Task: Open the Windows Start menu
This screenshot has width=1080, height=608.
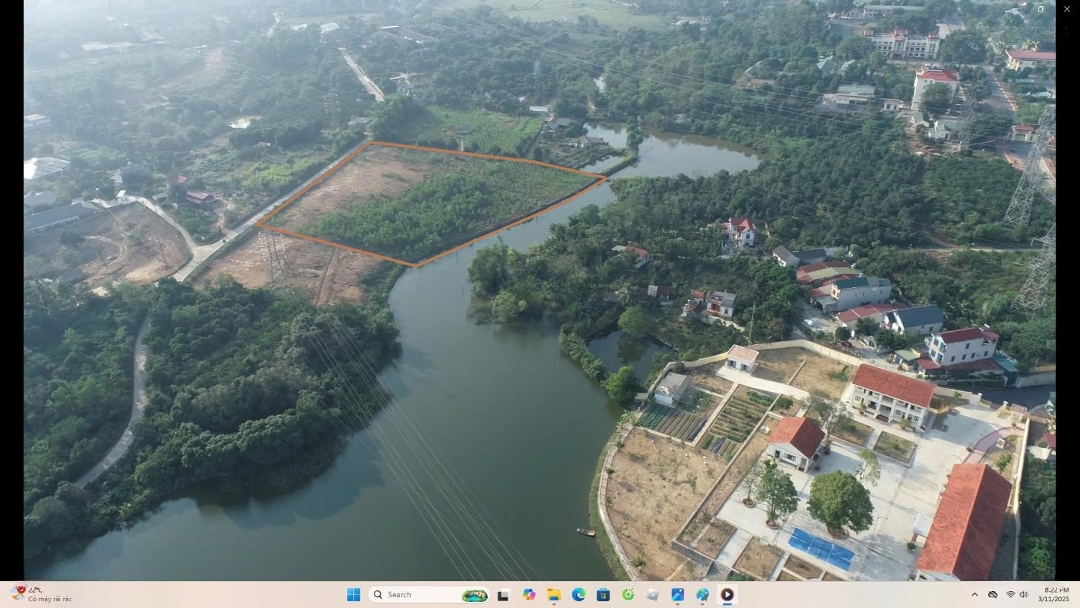Action: [x=353, y=595]
